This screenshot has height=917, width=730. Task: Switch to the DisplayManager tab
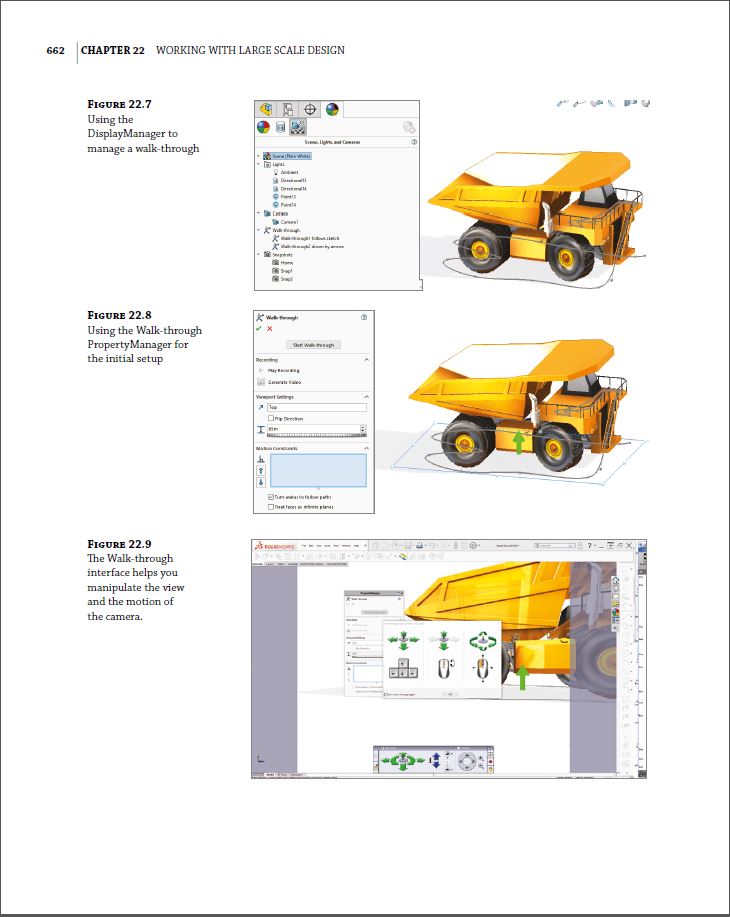click(x=333, y=109)
